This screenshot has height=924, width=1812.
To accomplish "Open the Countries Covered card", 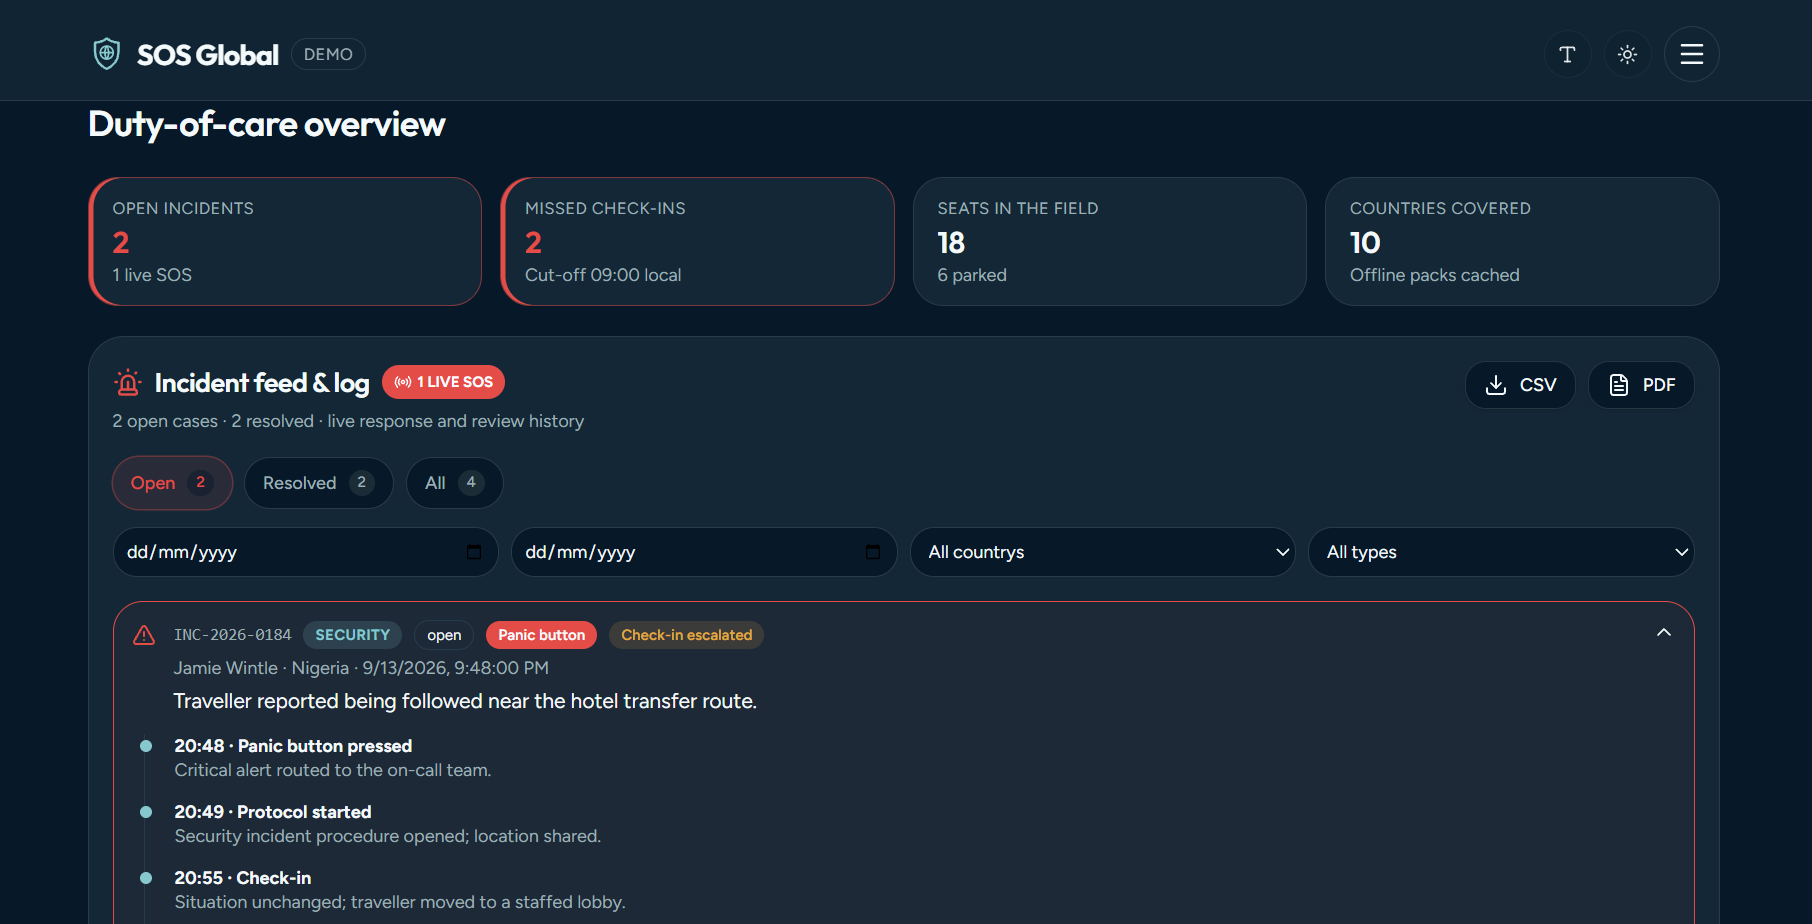I will click(1522, 241).
